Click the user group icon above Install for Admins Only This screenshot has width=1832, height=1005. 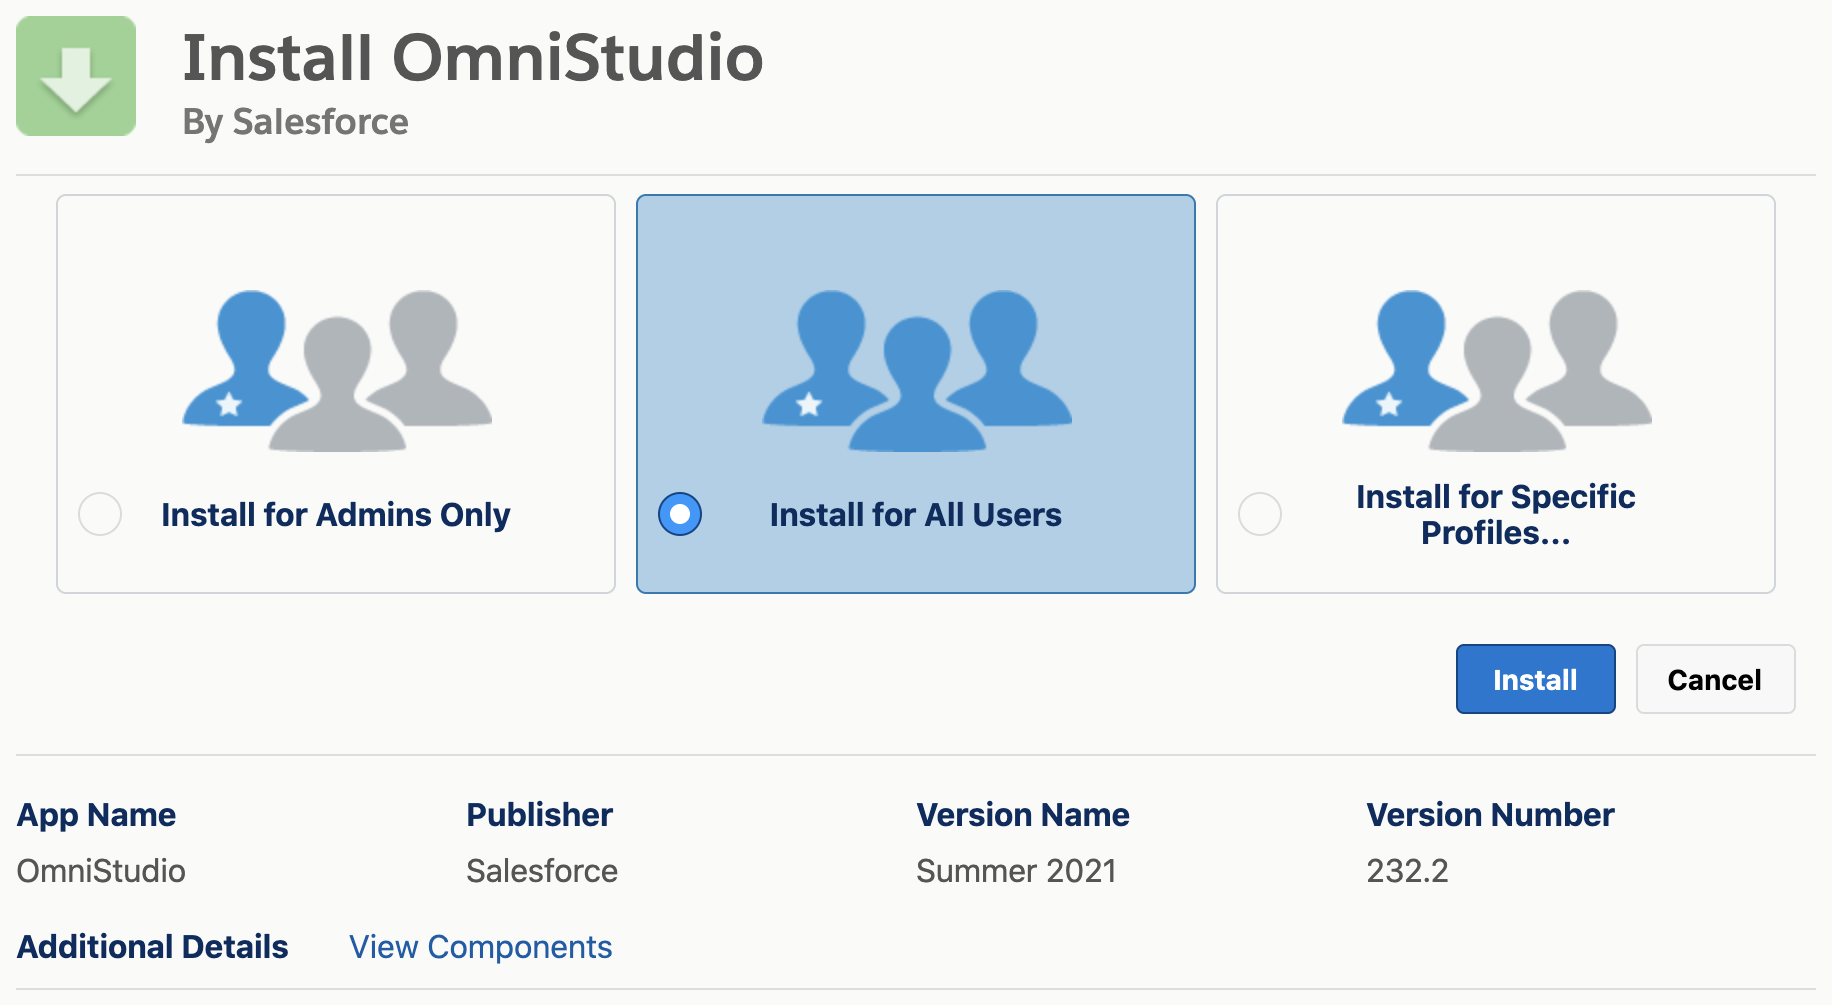point(336,370)
